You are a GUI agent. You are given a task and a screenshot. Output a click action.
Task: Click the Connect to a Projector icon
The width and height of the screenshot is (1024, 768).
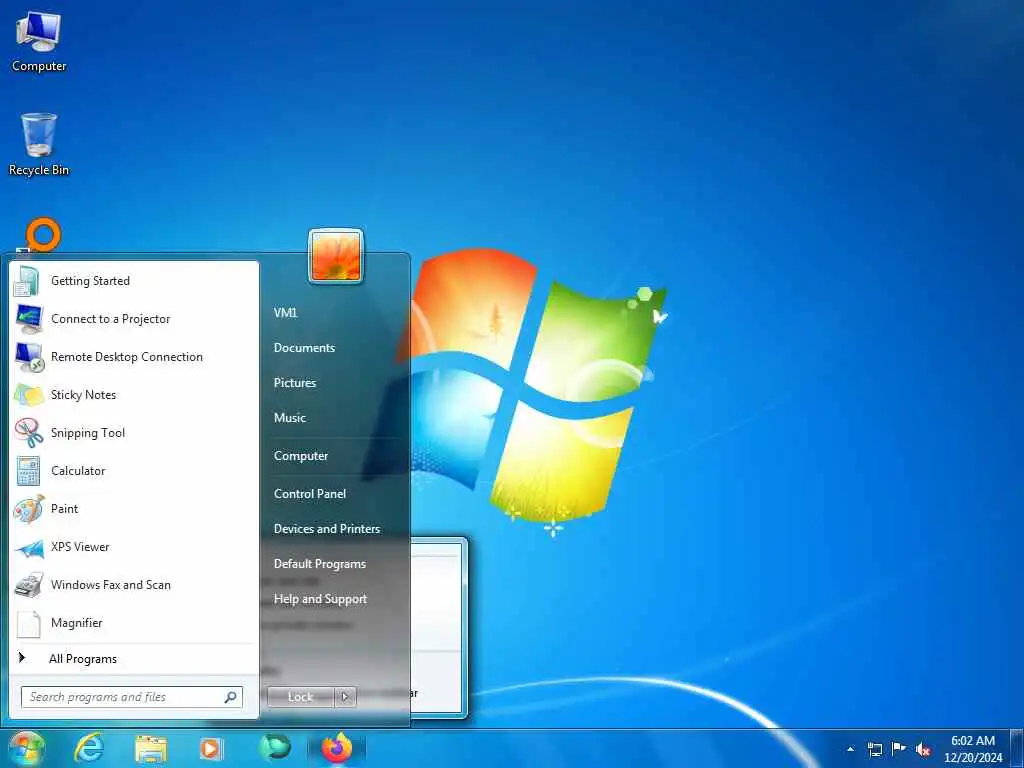coord(28,319)
